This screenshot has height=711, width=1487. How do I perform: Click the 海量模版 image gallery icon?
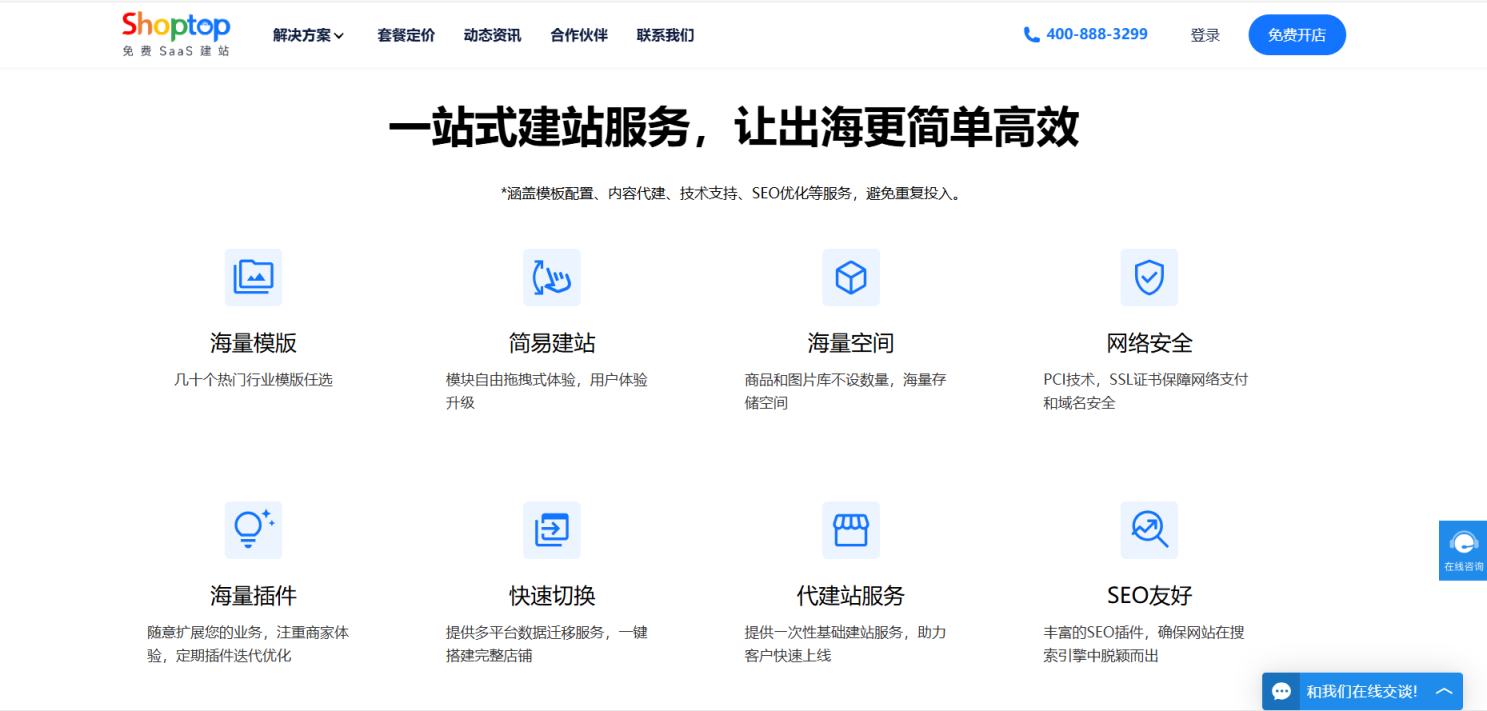tap(253, 277)
